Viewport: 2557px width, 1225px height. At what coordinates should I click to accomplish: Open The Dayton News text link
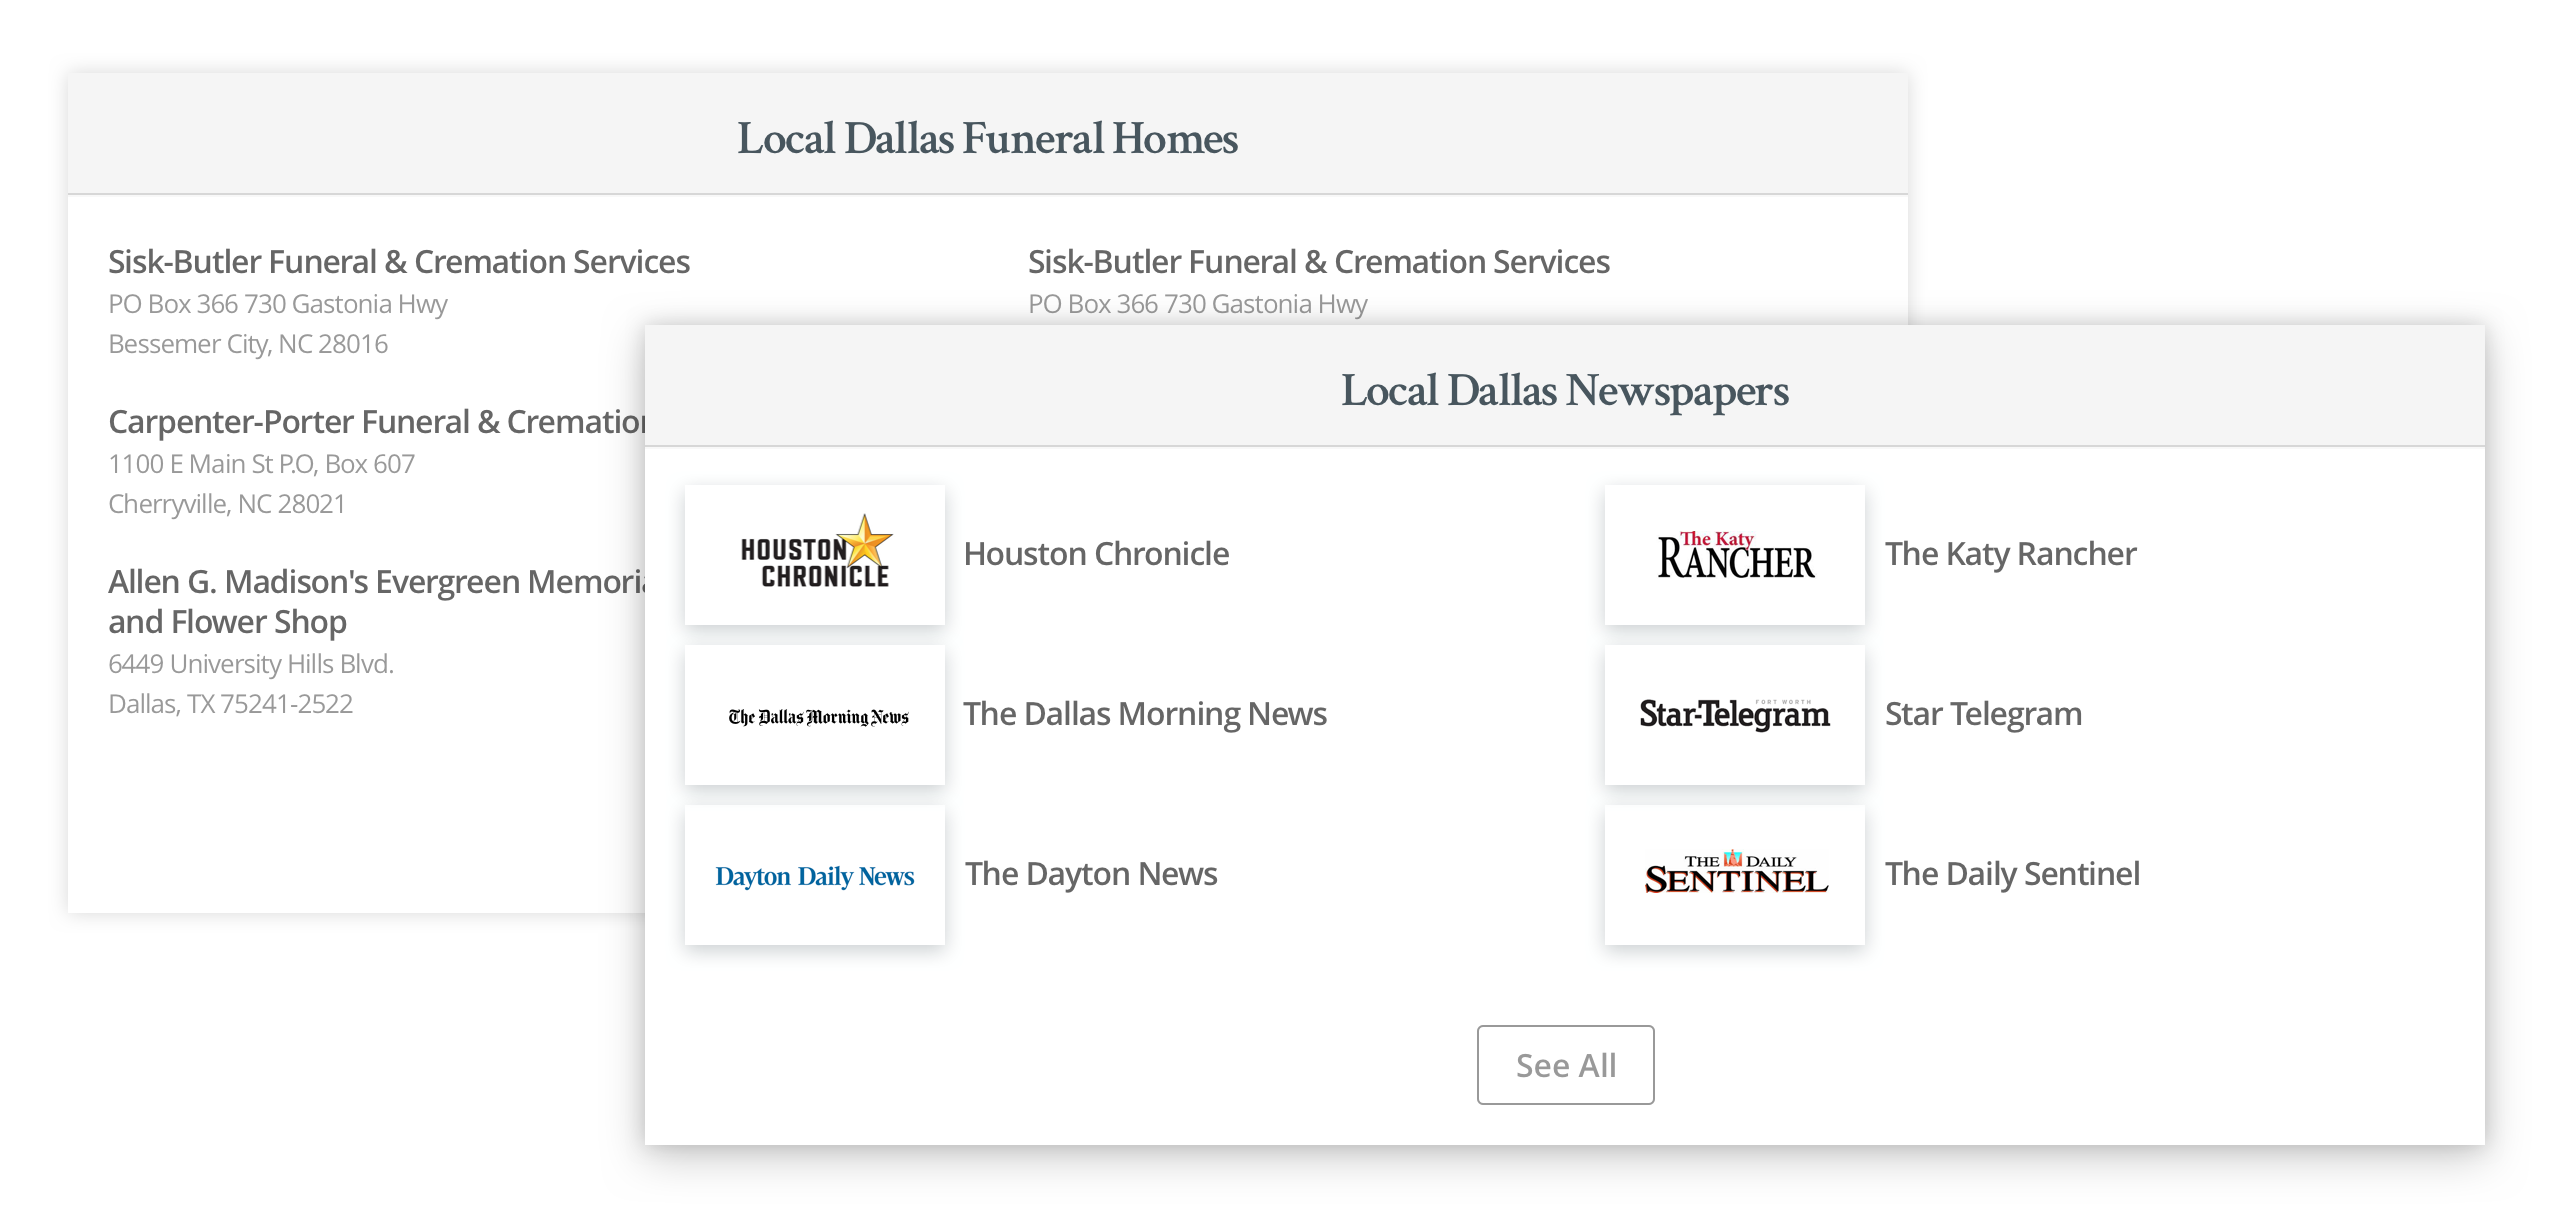pos(1091,874)
